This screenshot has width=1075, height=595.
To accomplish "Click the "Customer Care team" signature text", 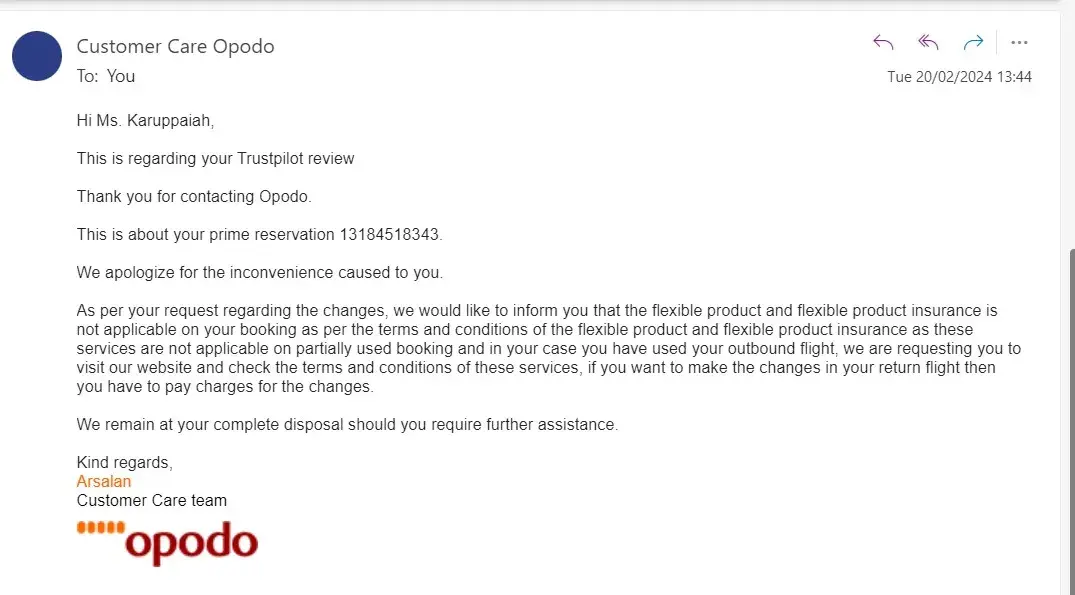I will point(151,500).
